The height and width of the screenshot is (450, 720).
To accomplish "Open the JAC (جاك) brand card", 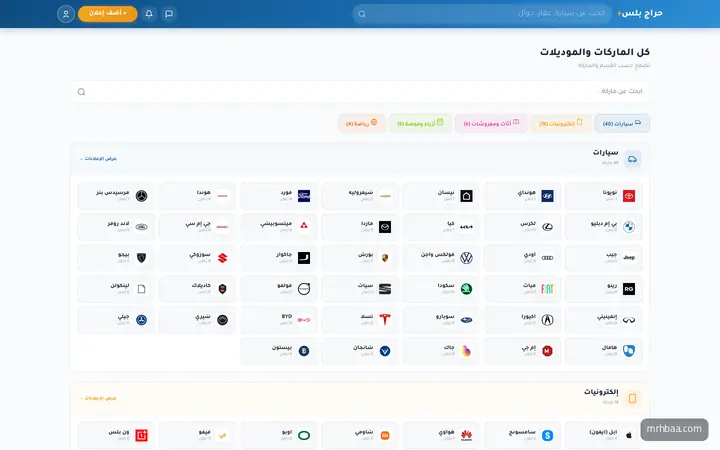I will point(441,351).
